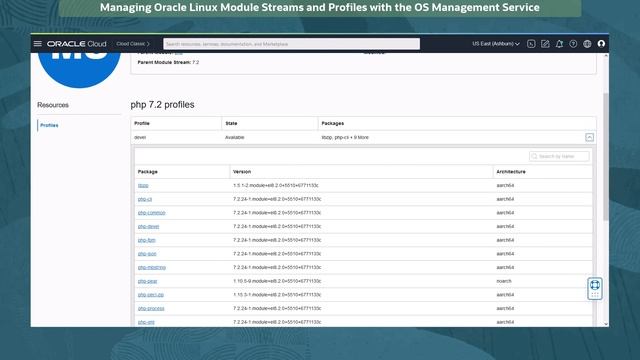Click the aarch64 cell in php-cli row
This screenshot has width=640, height=360.
[505, 199]
